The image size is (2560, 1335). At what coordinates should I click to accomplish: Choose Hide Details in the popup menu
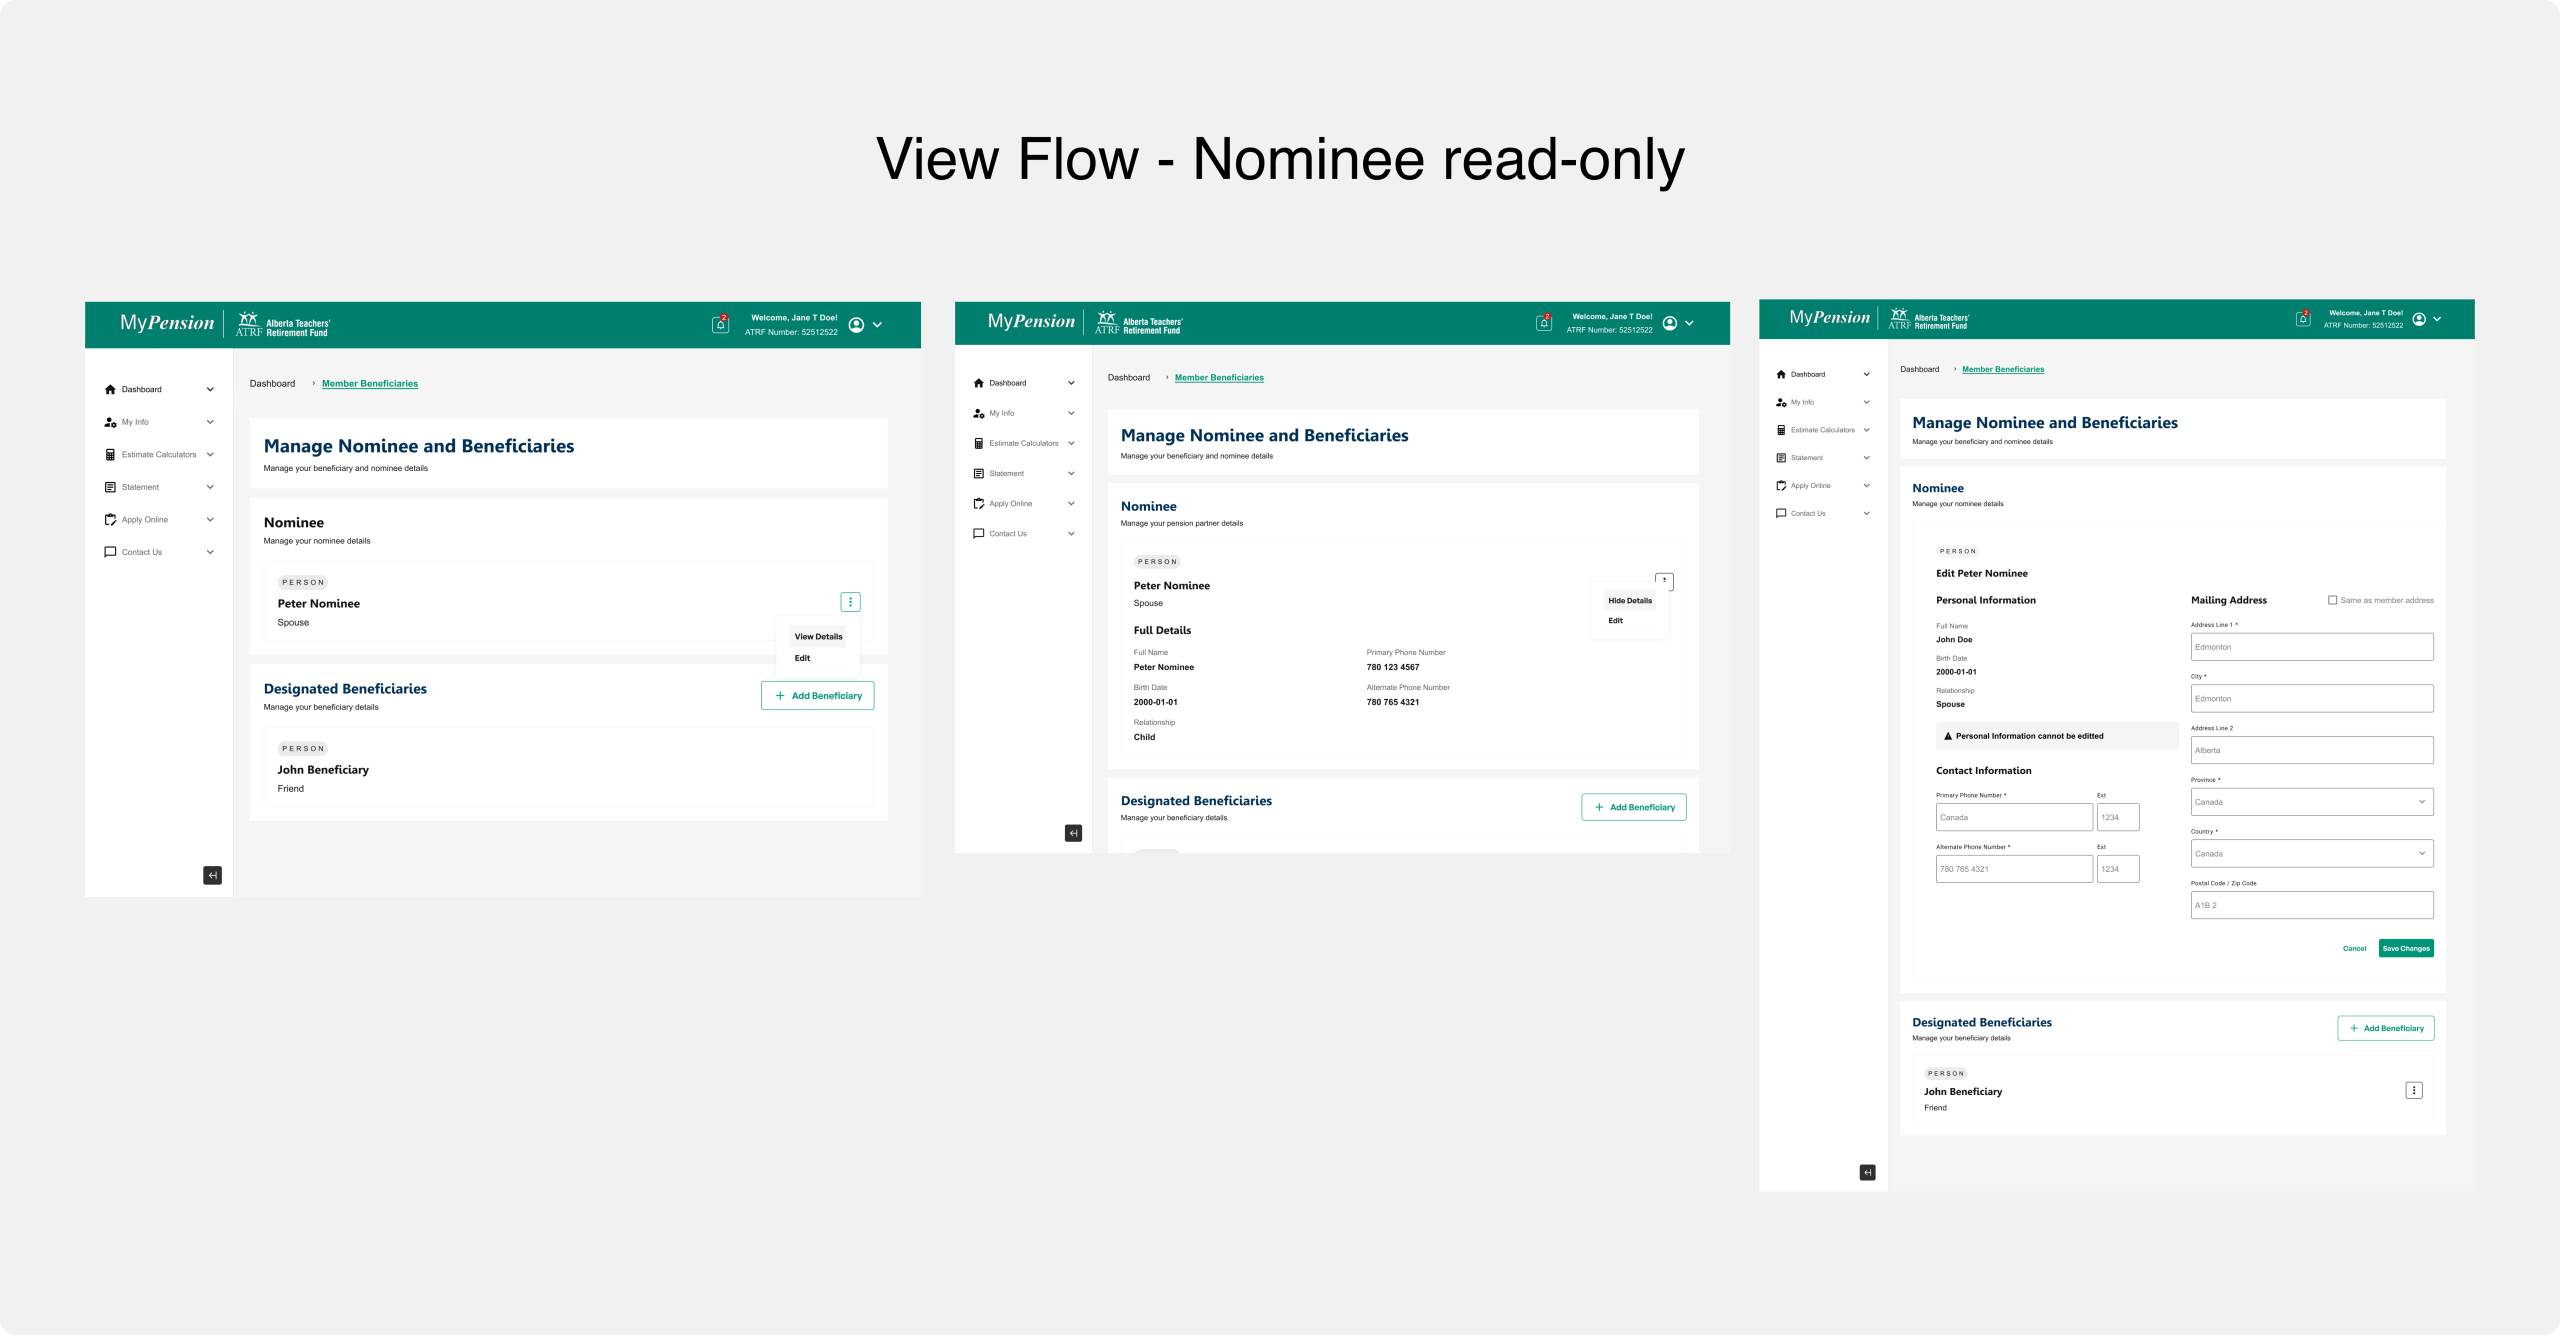click(1629, 600)
